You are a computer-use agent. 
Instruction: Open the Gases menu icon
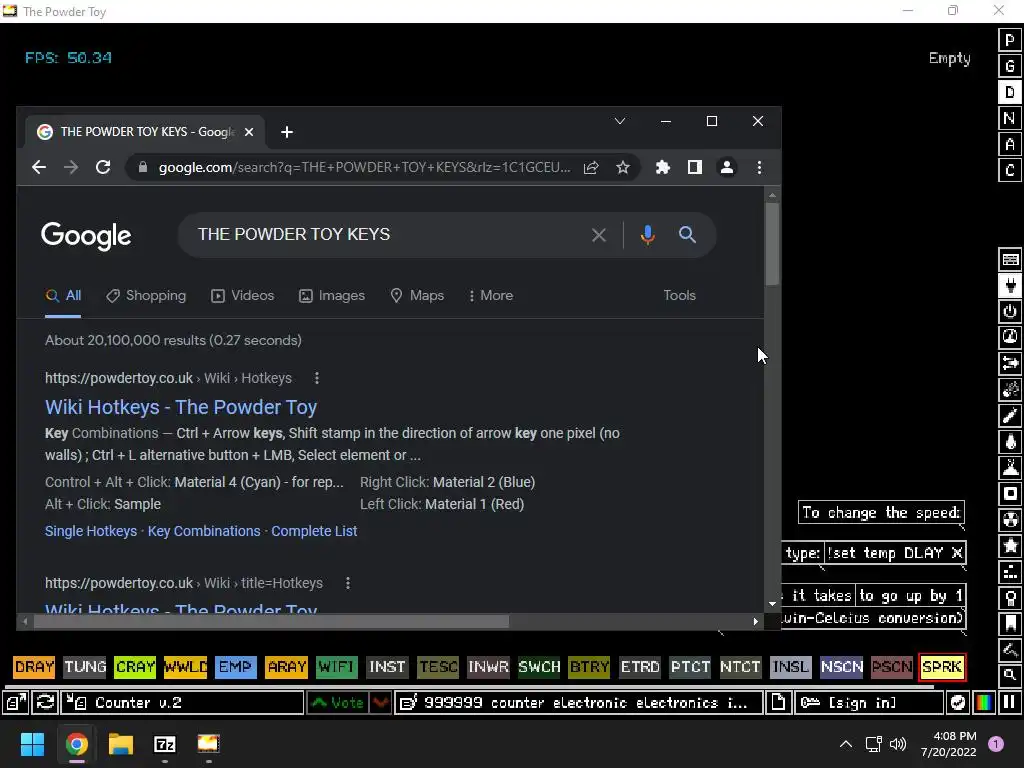click(1010, 416)
